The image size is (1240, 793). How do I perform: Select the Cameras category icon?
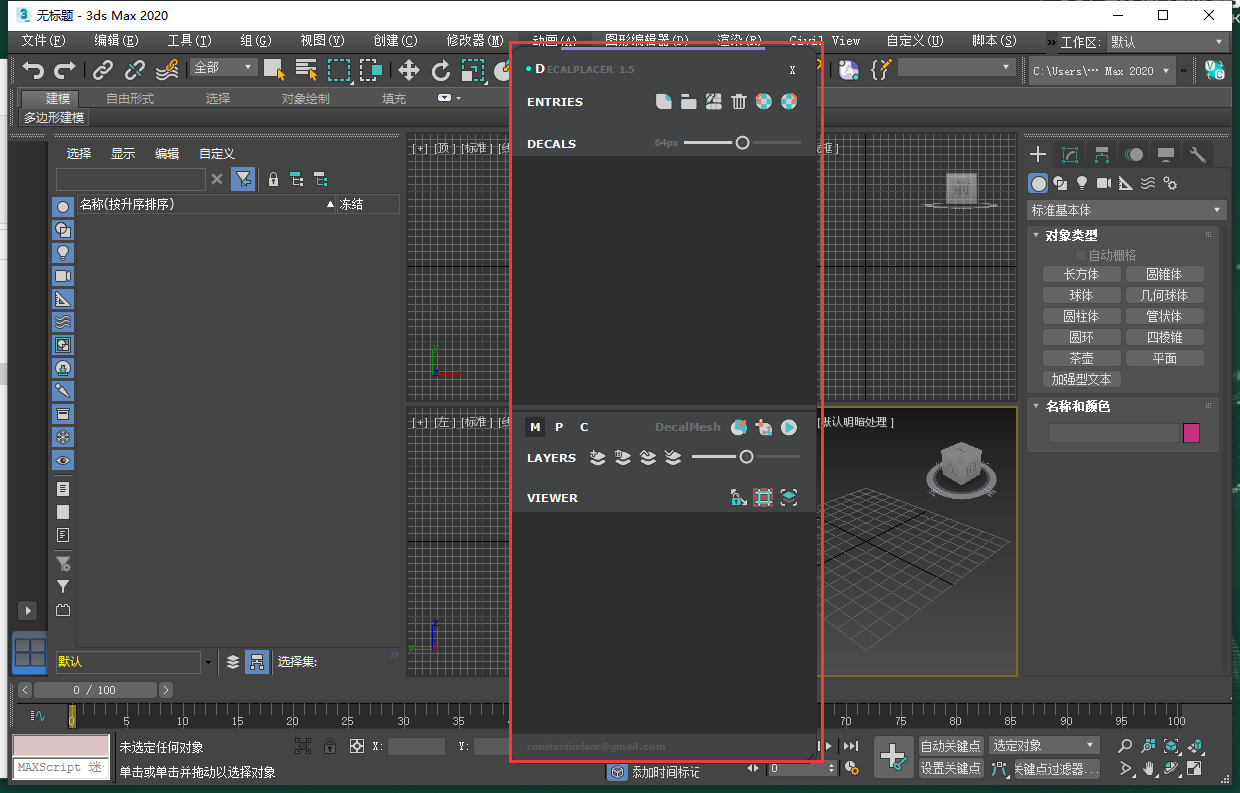coord(1104,183)
